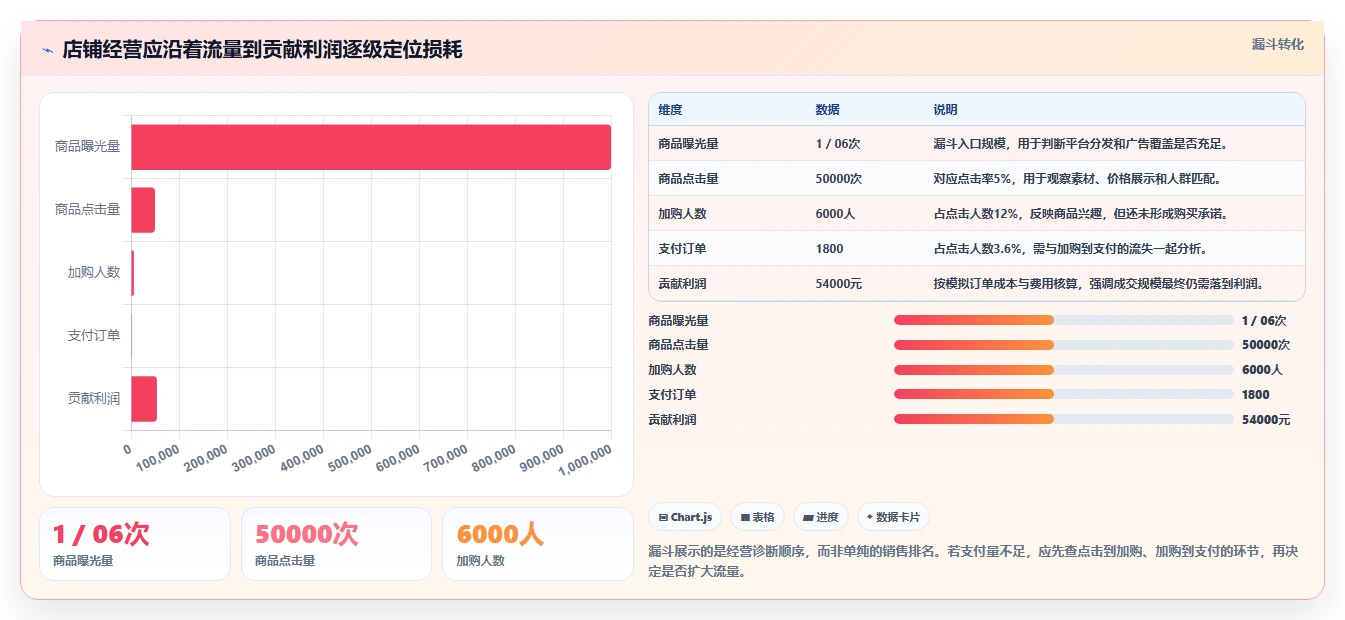Click the table data cell 54000元
Image resolution: width=1345 pixels, height=620 pixels.
(x=865, y=283)
